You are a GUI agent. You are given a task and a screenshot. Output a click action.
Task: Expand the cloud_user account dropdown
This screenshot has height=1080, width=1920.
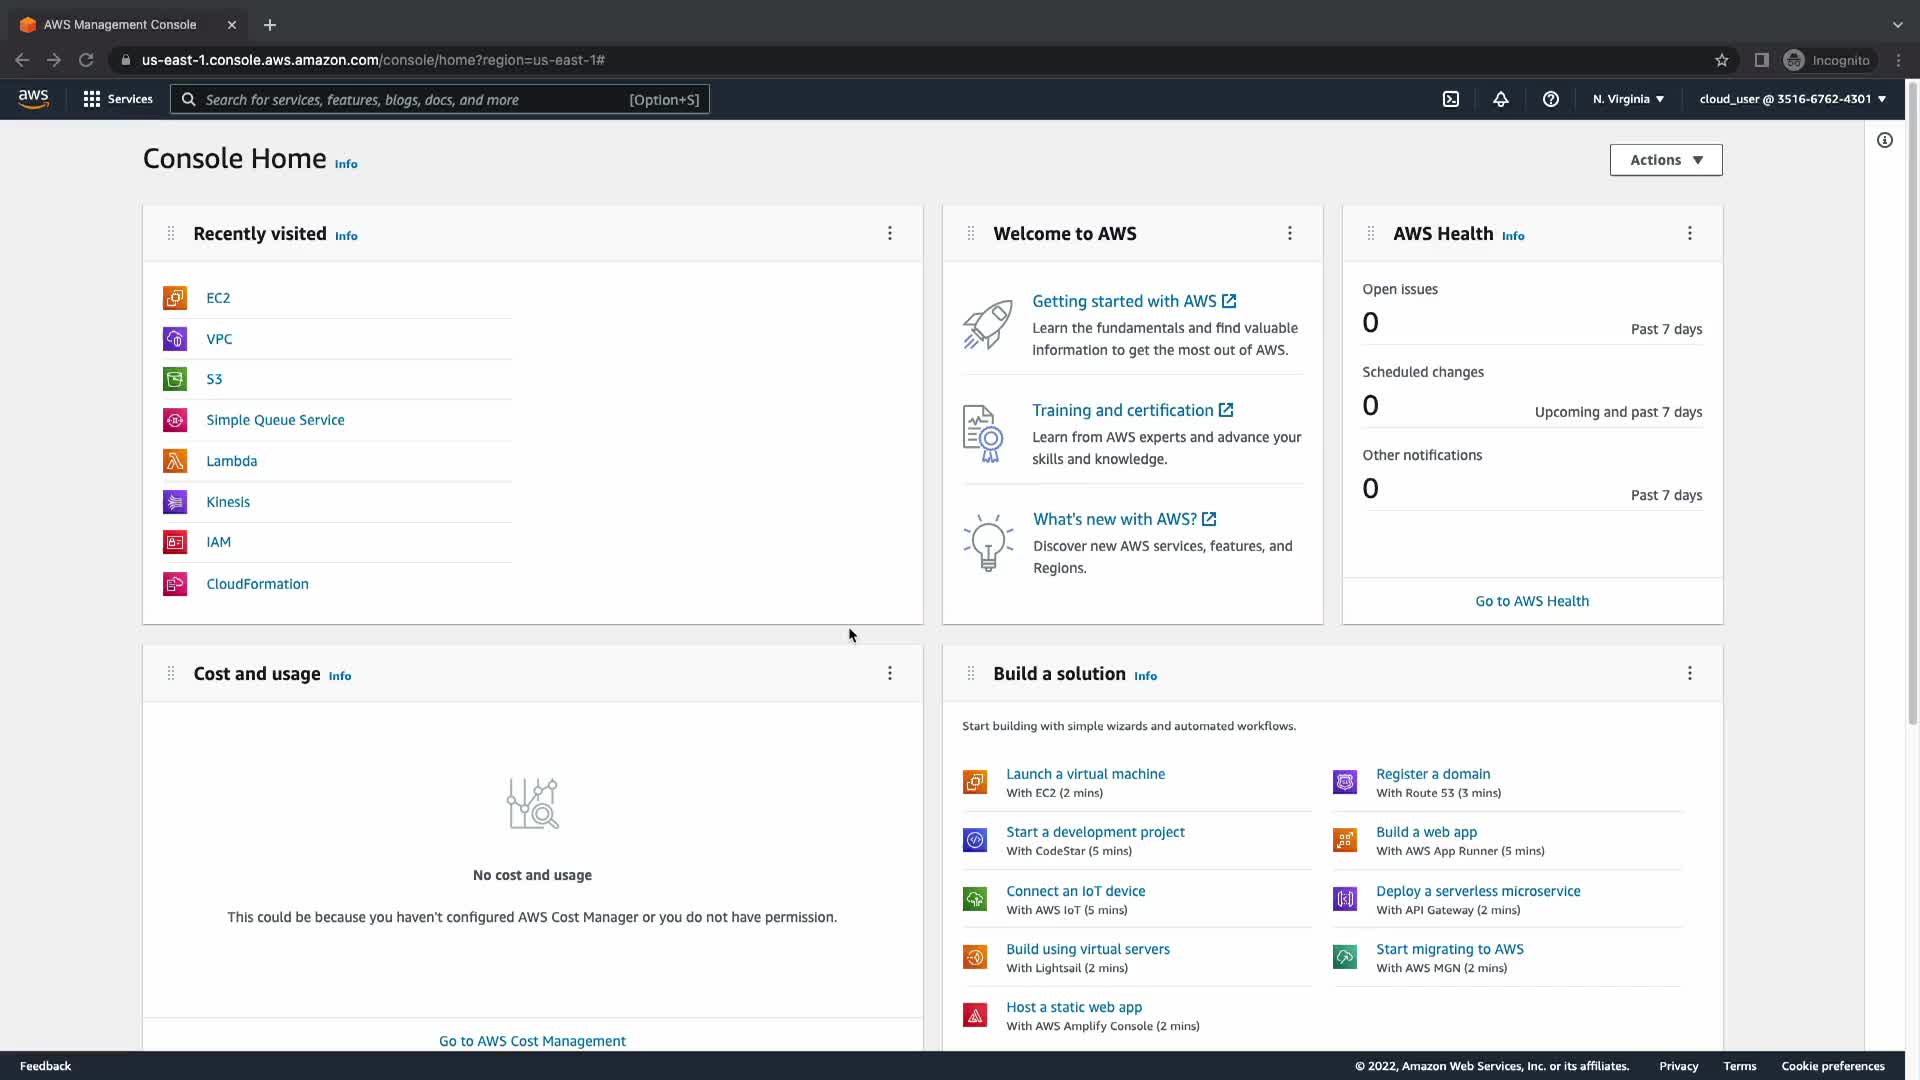click(x=1792, y=99)
